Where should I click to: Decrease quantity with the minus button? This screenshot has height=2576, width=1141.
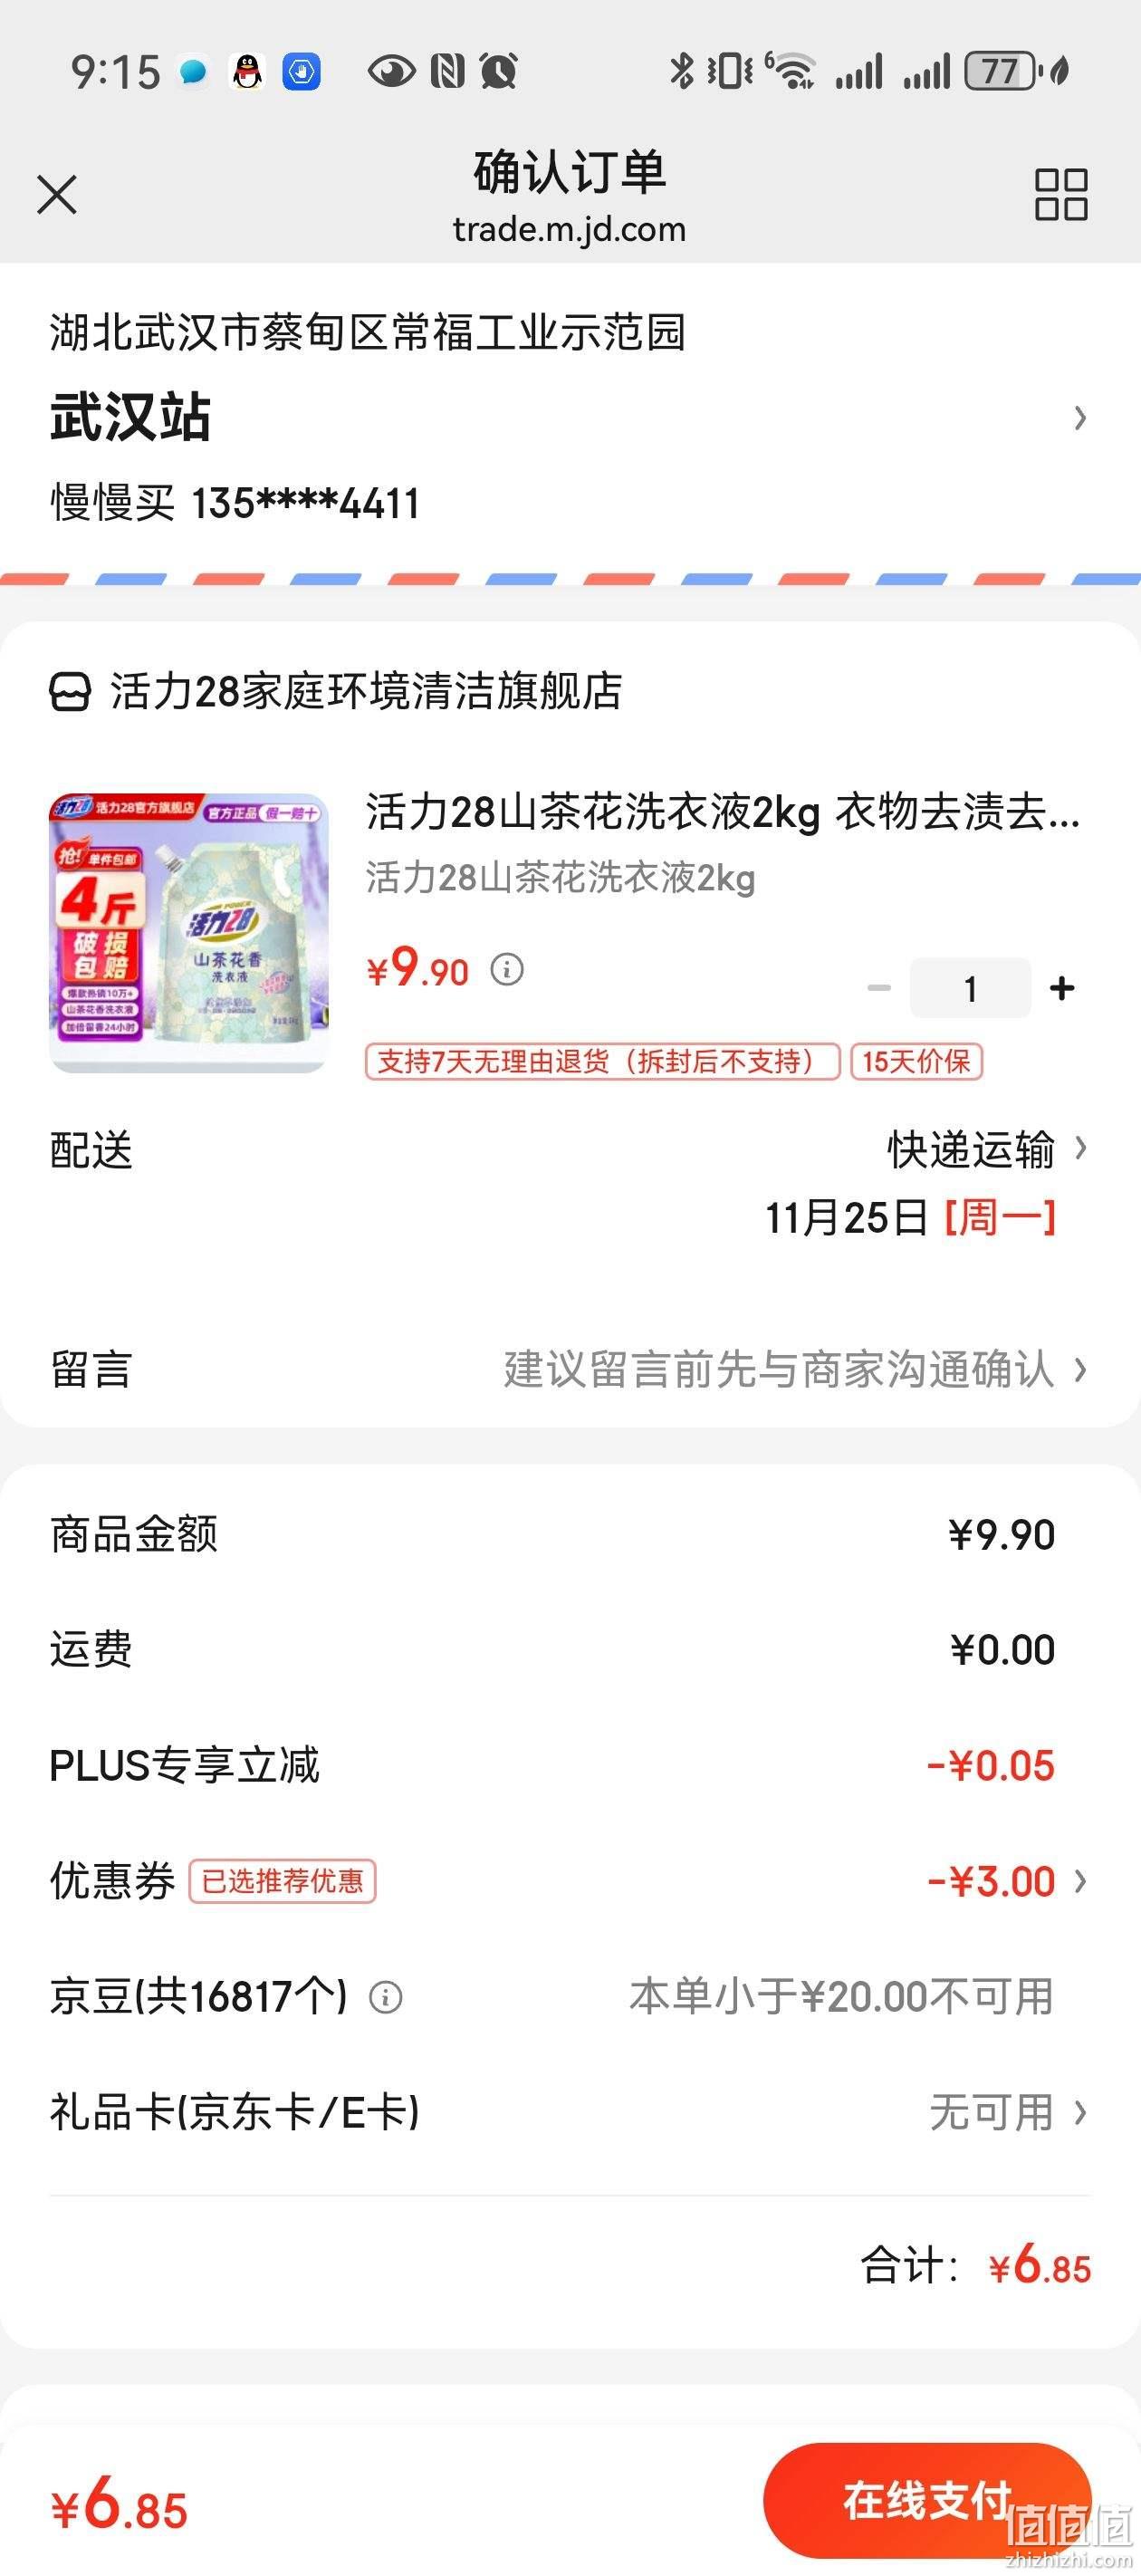tap(879, 988)
